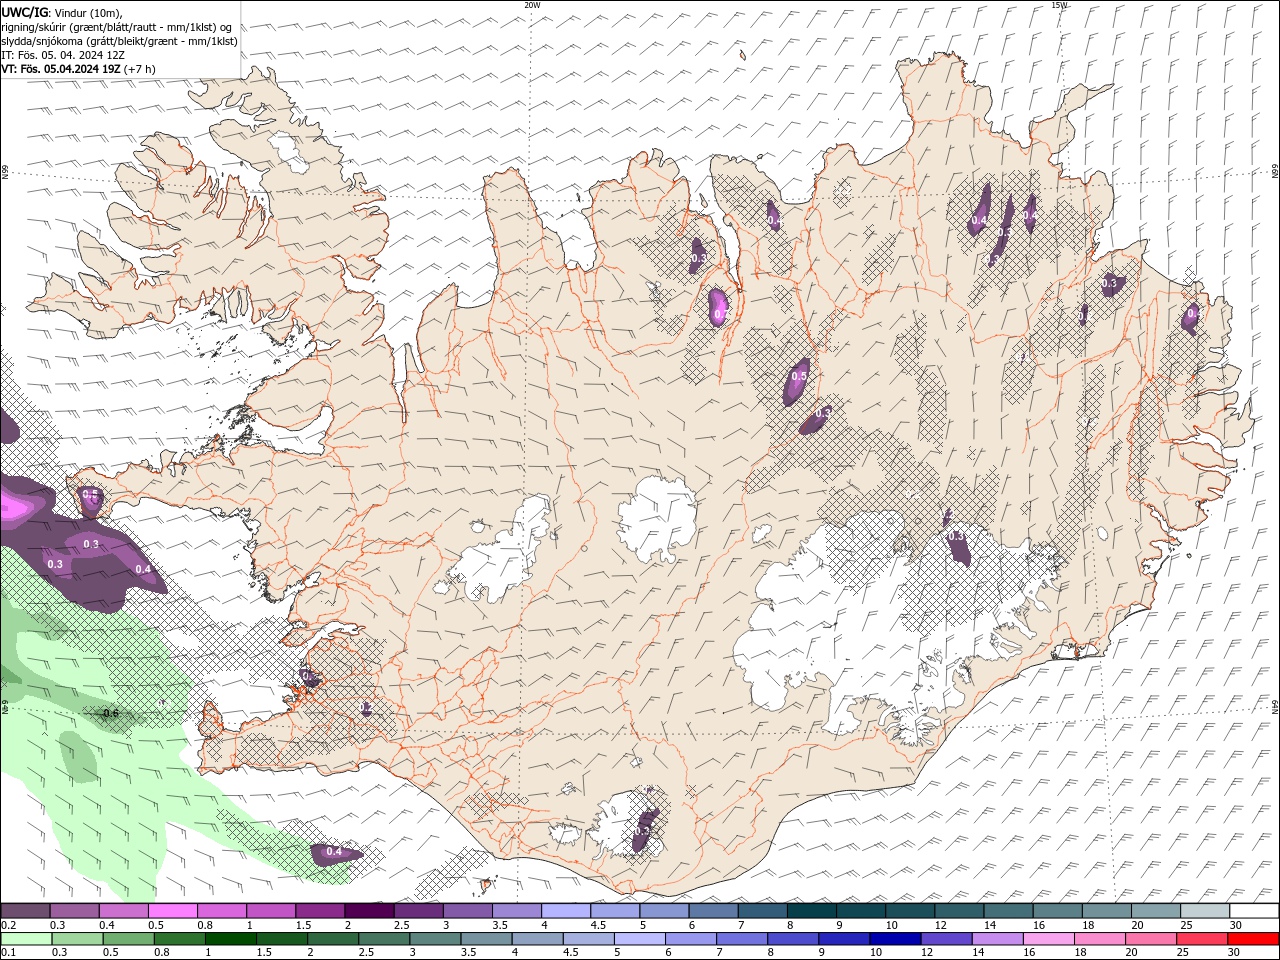Click the white 30 snow-scale swatch

pos(1254,911)
